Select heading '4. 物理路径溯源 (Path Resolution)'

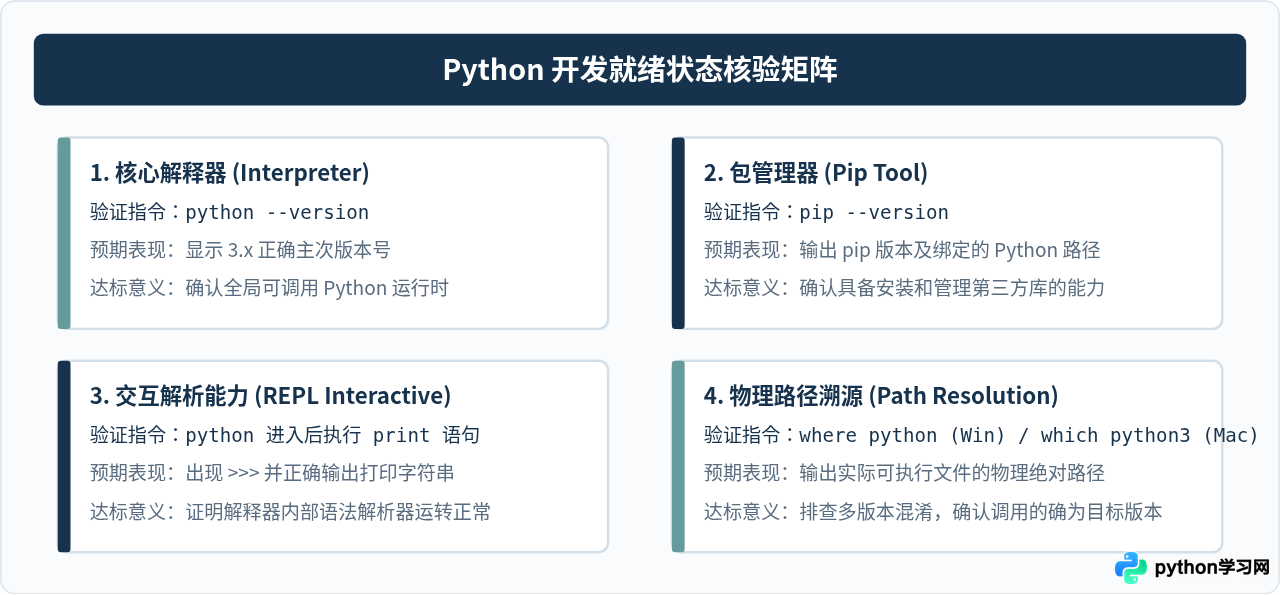[x=881, y=396]
